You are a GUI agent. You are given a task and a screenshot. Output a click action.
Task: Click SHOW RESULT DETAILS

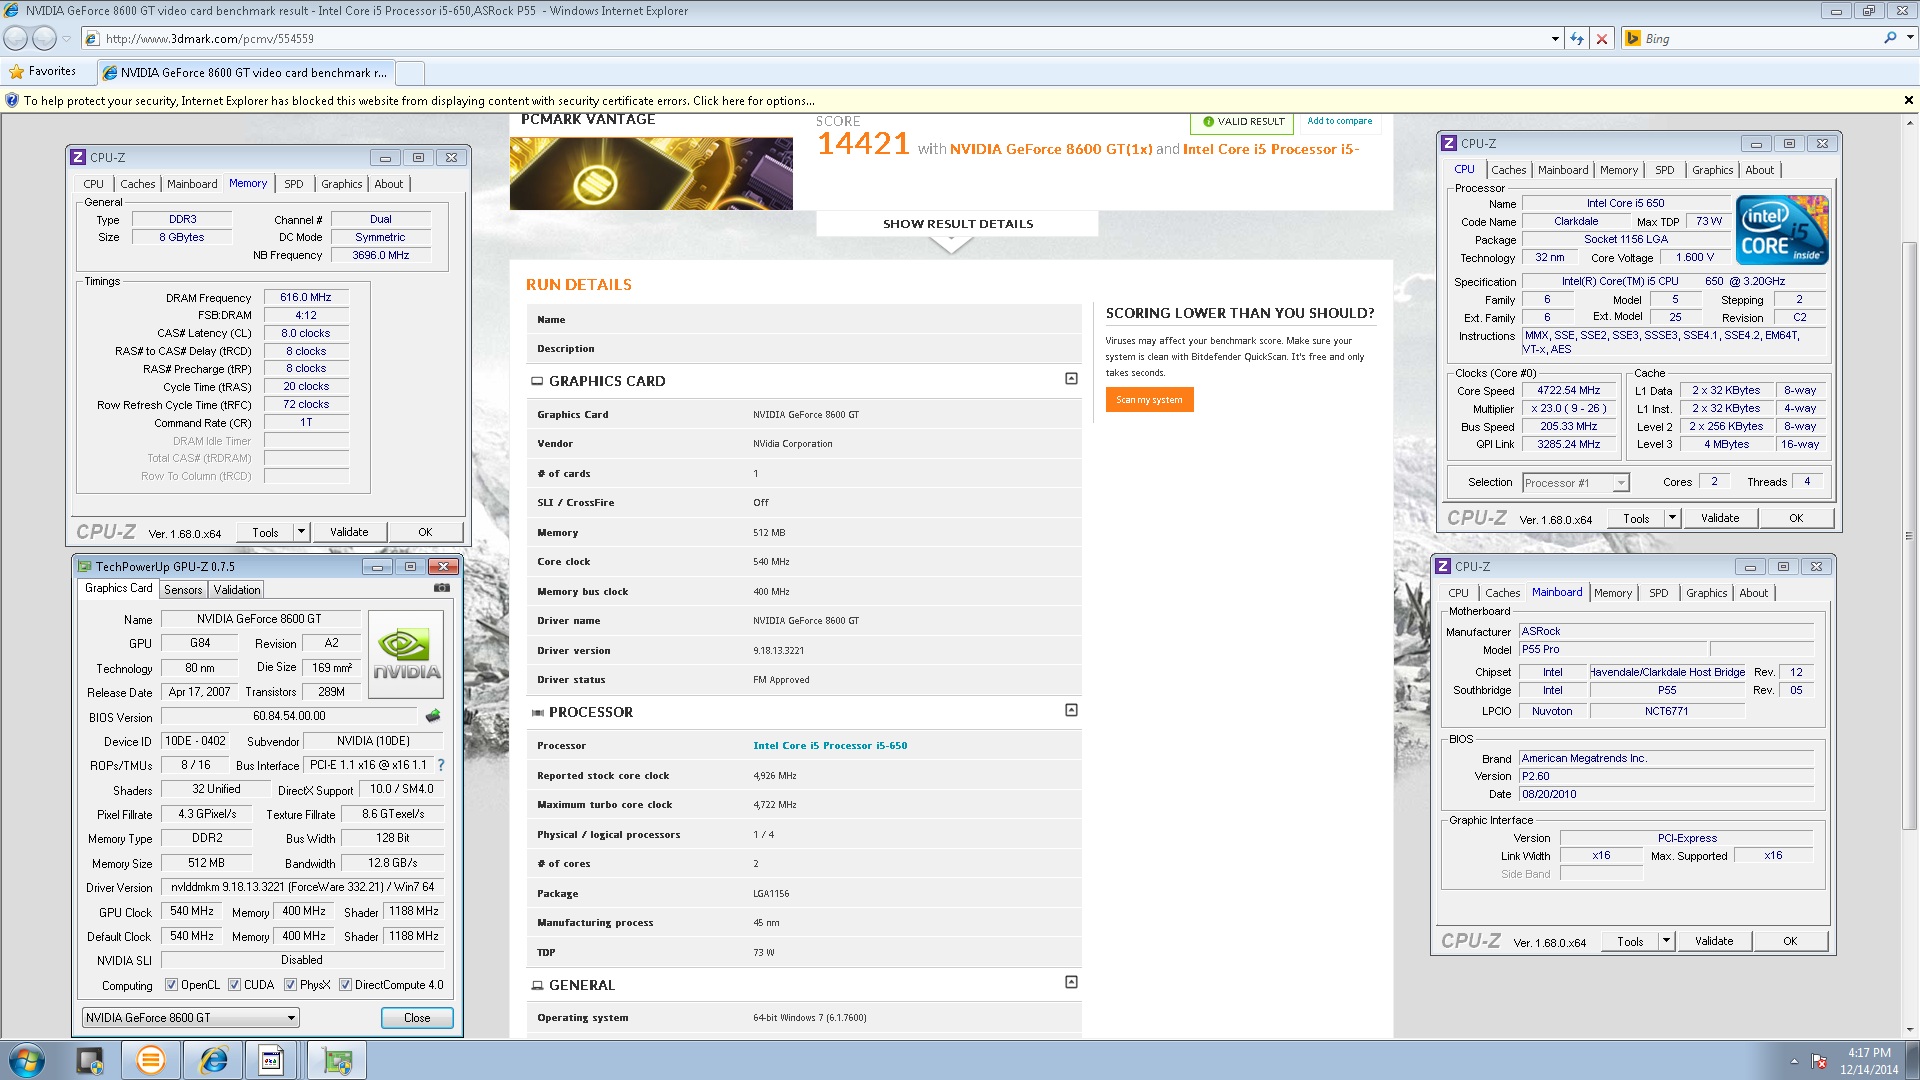coord(957,223)
